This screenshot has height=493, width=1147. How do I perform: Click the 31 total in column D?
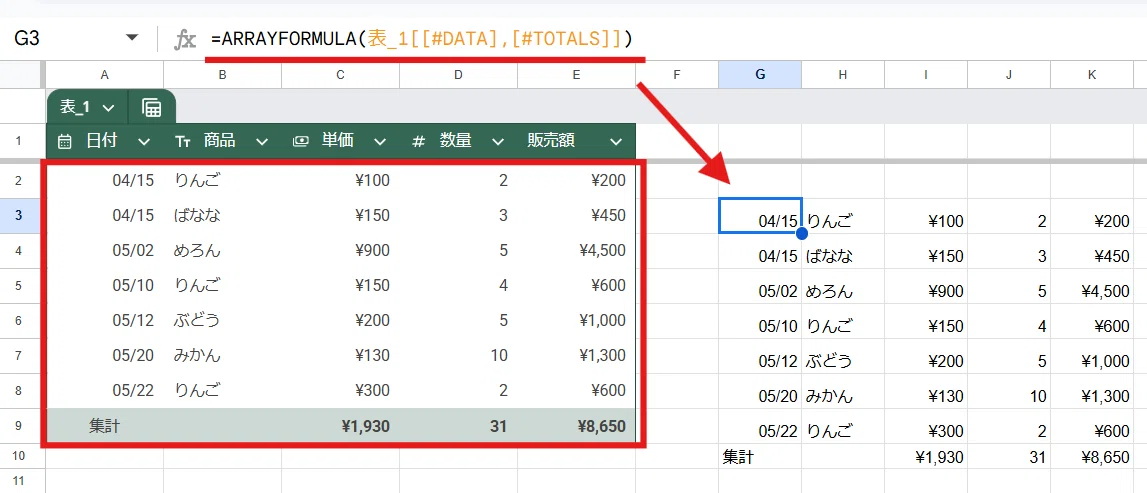(499, 426)
